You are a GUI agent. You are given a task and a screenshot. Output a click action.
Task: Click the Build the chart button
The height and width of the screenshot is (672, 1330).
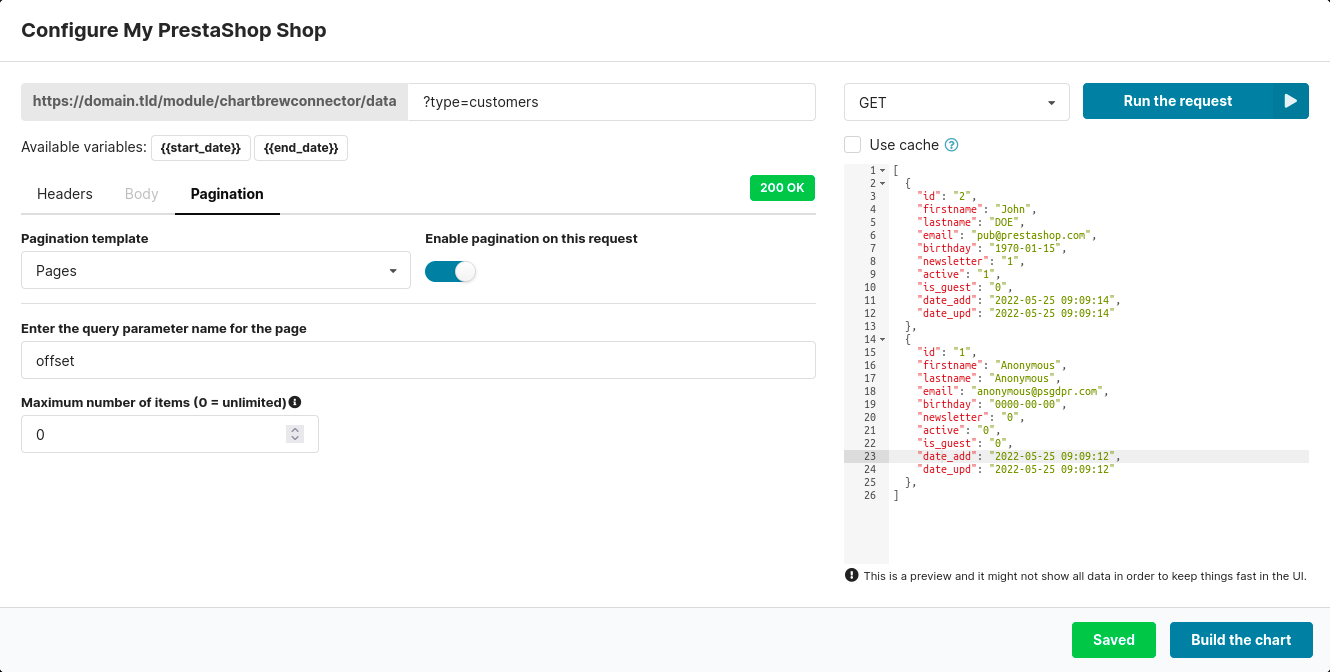coord(1240,640)
